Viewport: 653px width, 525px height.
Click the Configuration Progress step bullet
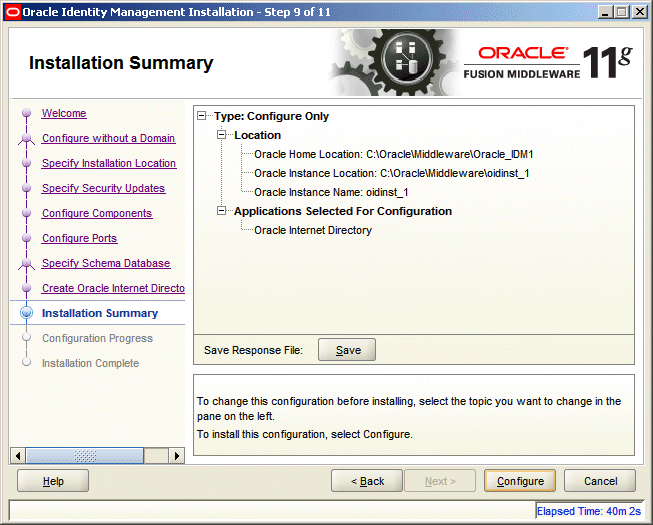(27, 337)
